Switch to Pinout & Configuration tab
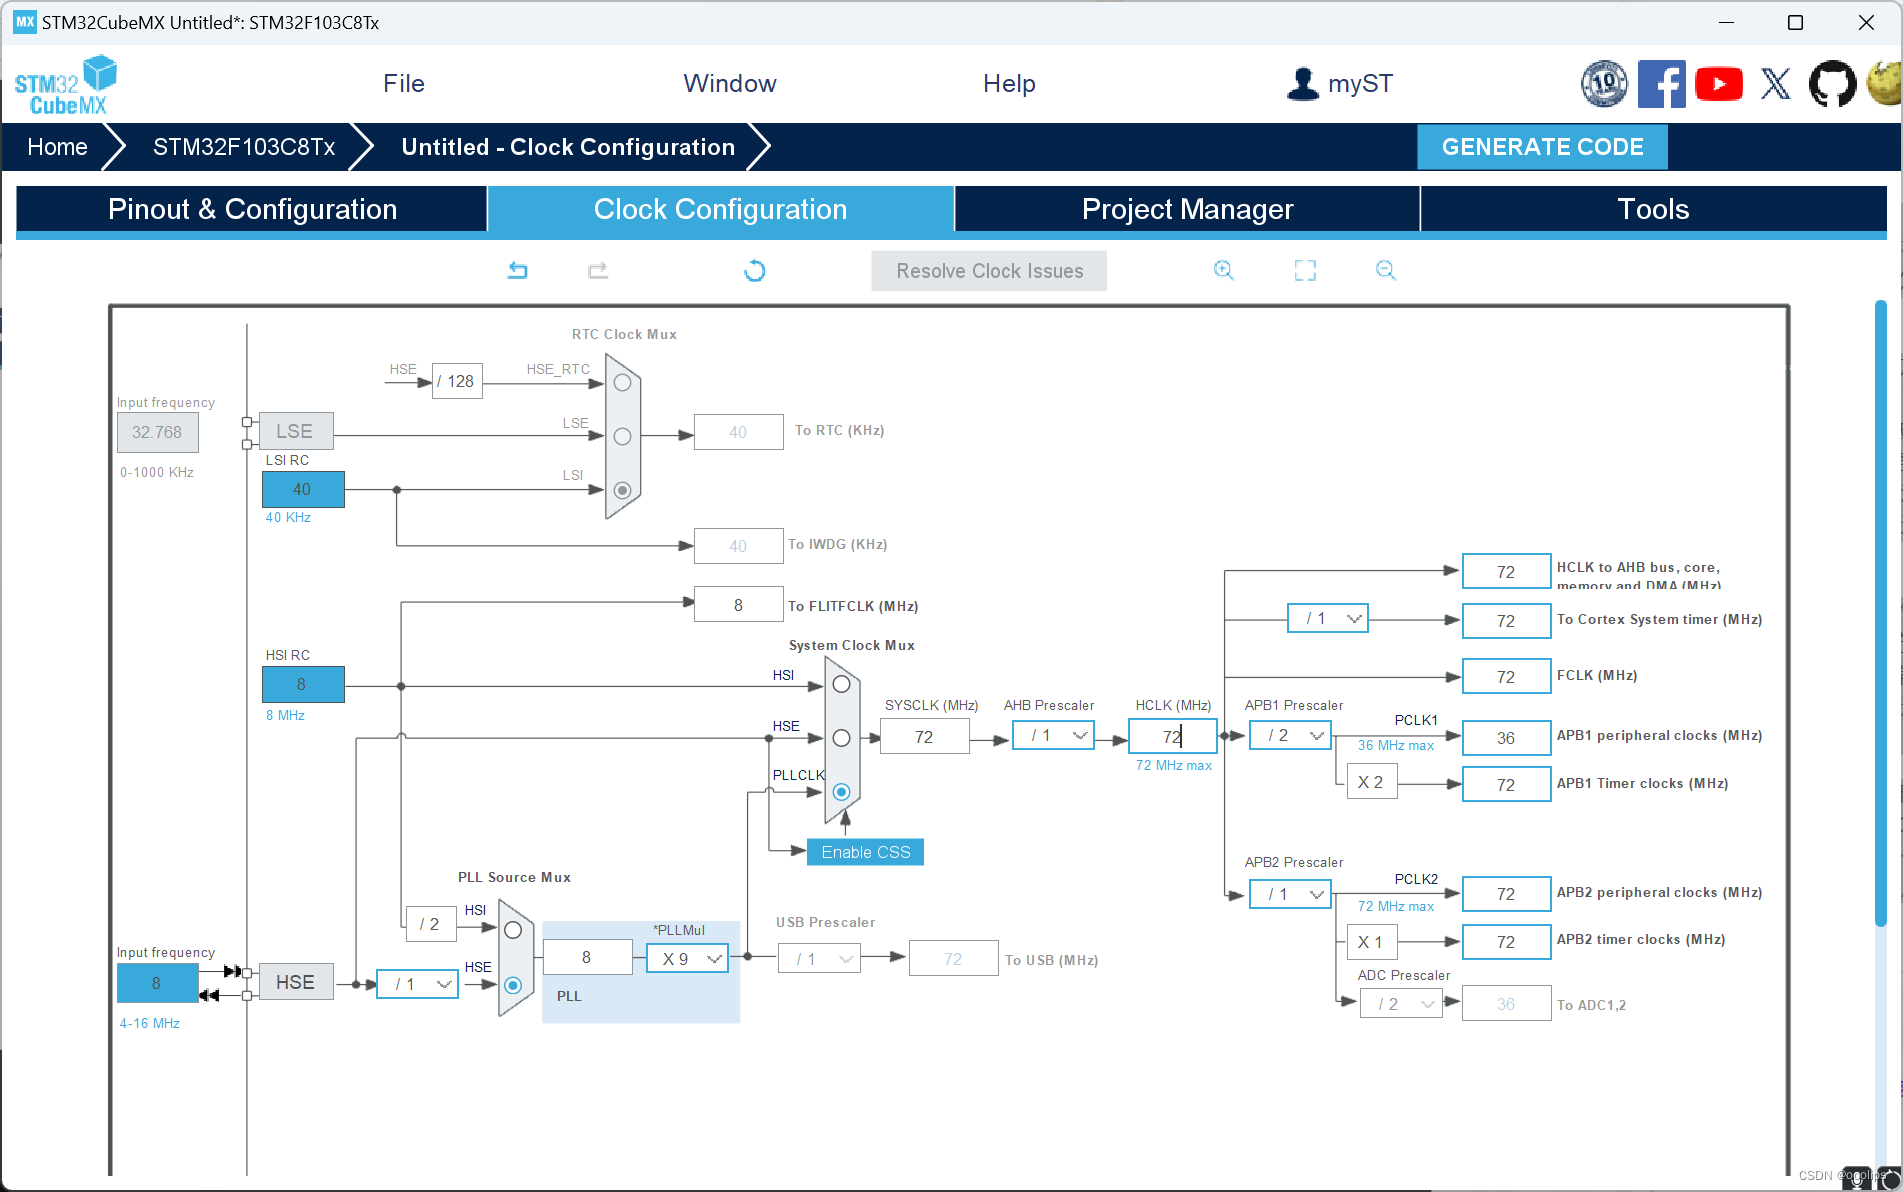1903x1192 pixels. pos(252,209)
